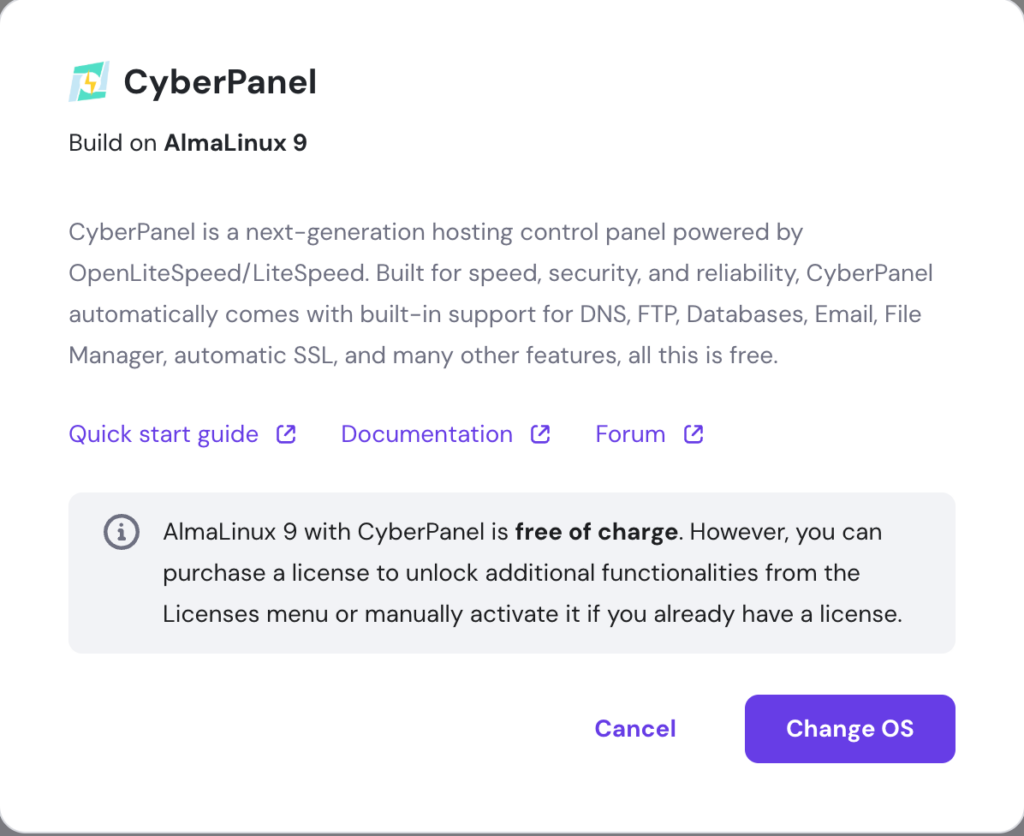Select the circled i information symbol
Screen dimensions: 1024x836
pyautogui.click(x=121, y=532)
